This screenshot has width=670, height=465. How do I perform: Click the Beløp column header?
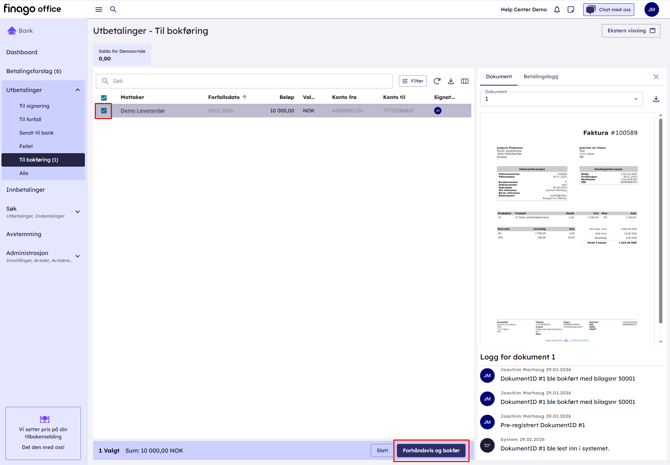[x=287, y=97]
